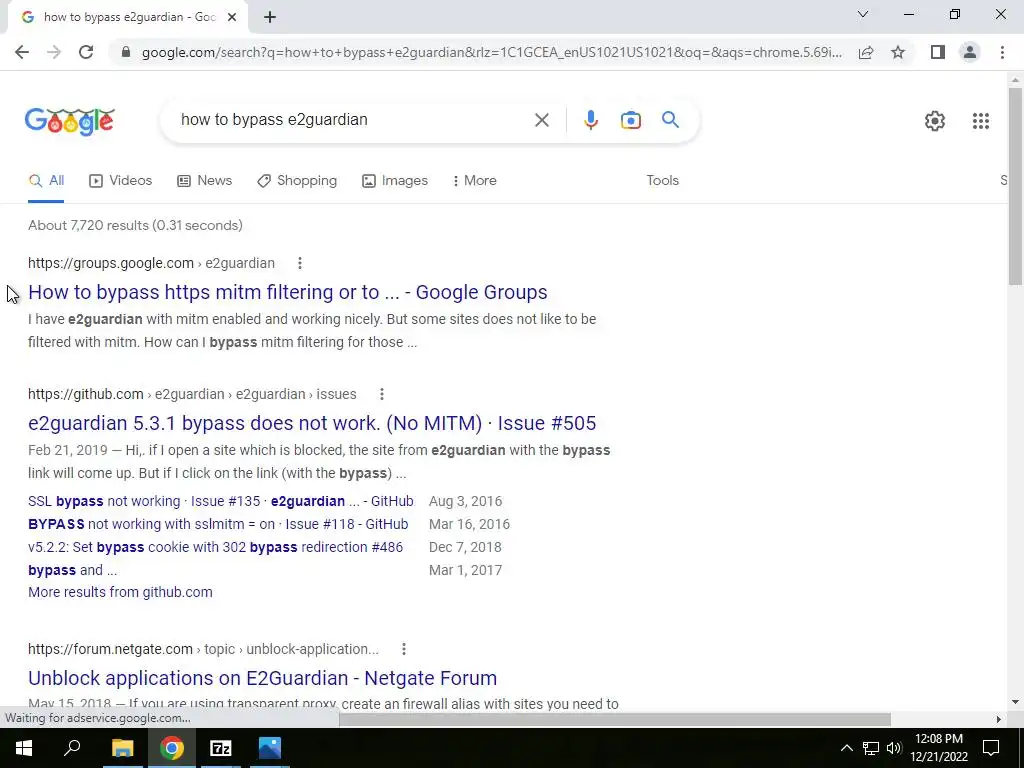Click the magnifier search button
This screenshot has width=1024, height=768.
[x=670, y=120]
